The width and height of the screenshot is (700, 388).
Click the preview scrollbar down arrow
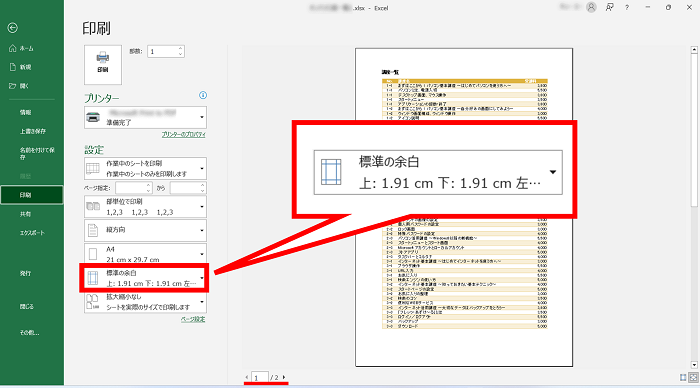[x=694, y=365]
